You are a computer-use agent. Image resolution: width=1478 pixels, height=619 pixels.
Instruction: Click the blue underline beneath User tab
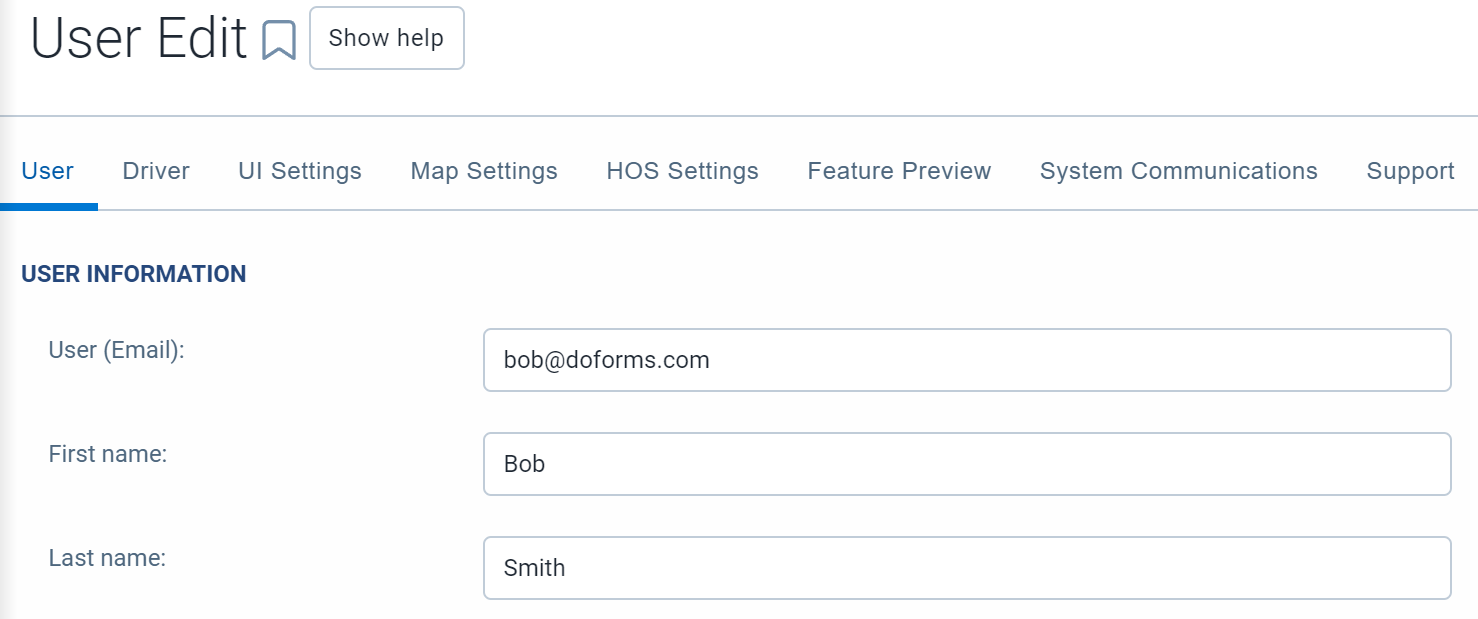point(49,207)
